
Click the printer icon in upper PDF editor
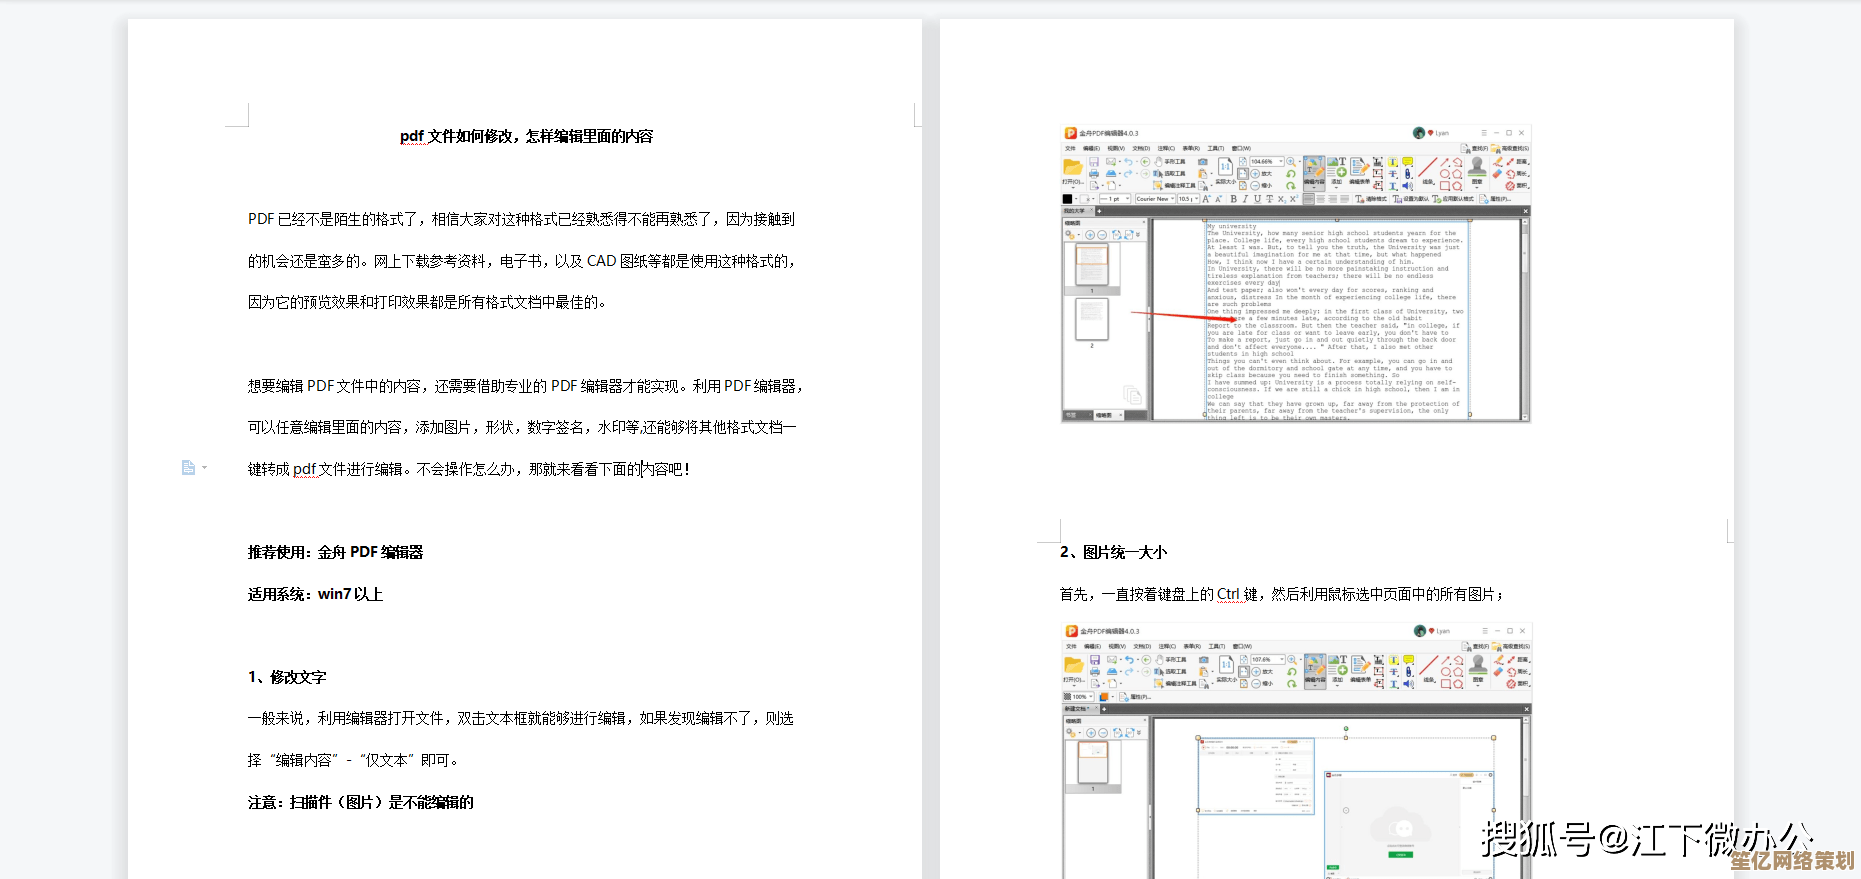coord(1094,174)
